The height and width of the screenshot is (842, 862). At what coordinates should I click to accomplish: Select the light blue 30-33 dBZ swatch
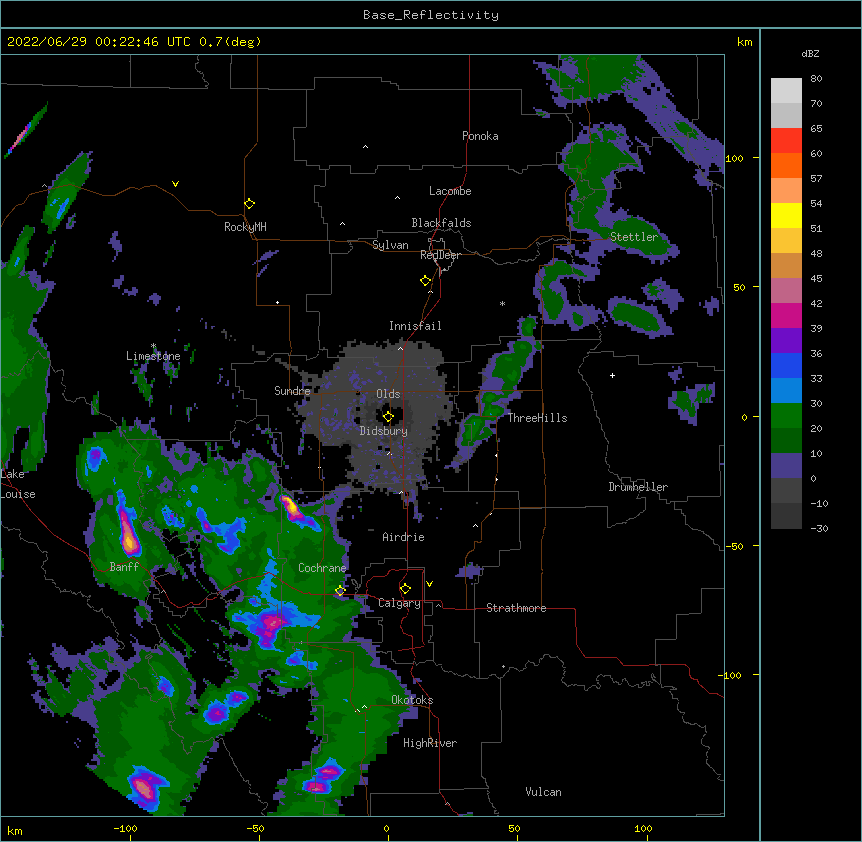(x=786, y=390)
